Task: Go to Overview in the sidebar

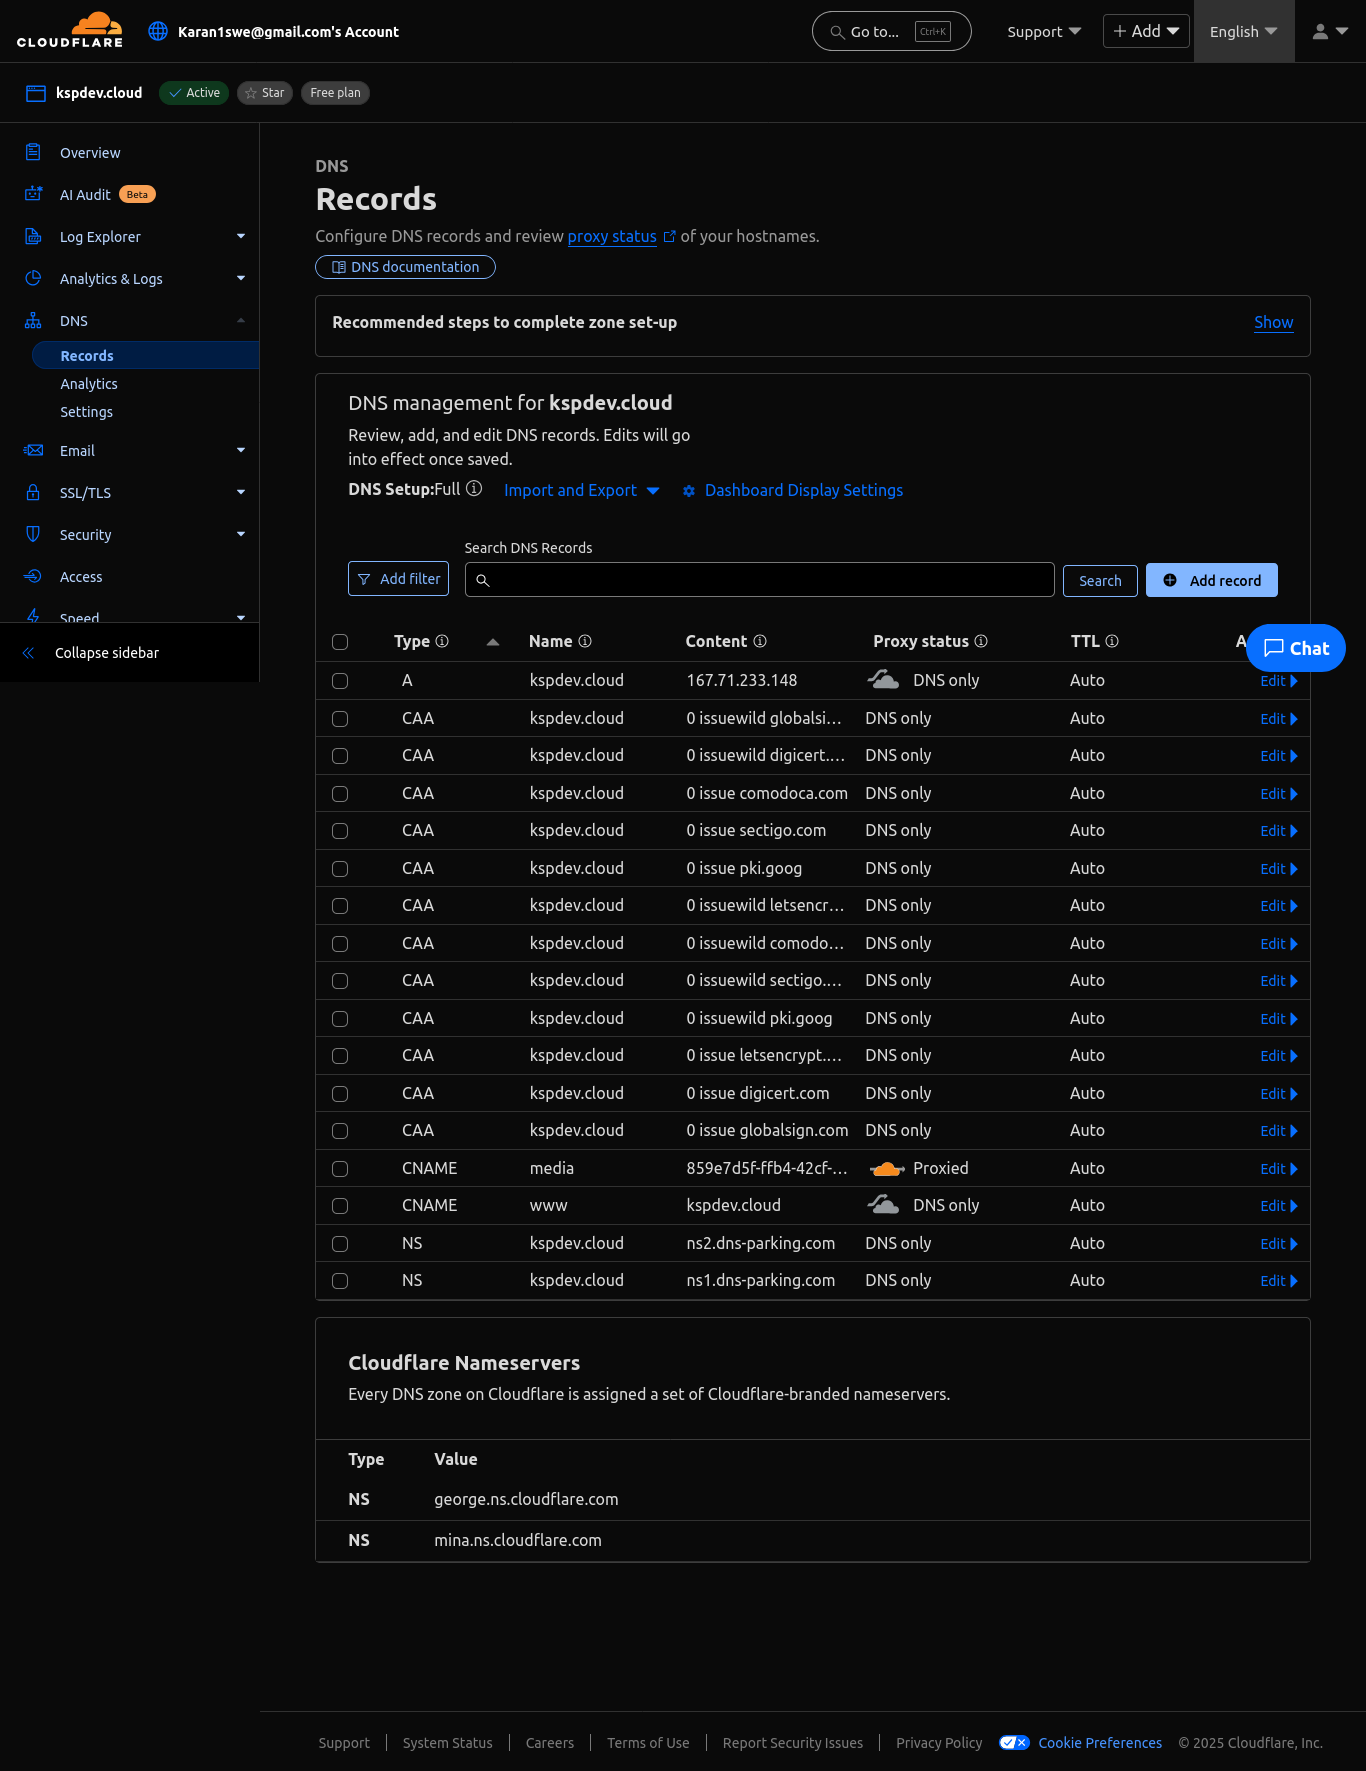Action: click(90, 153)
